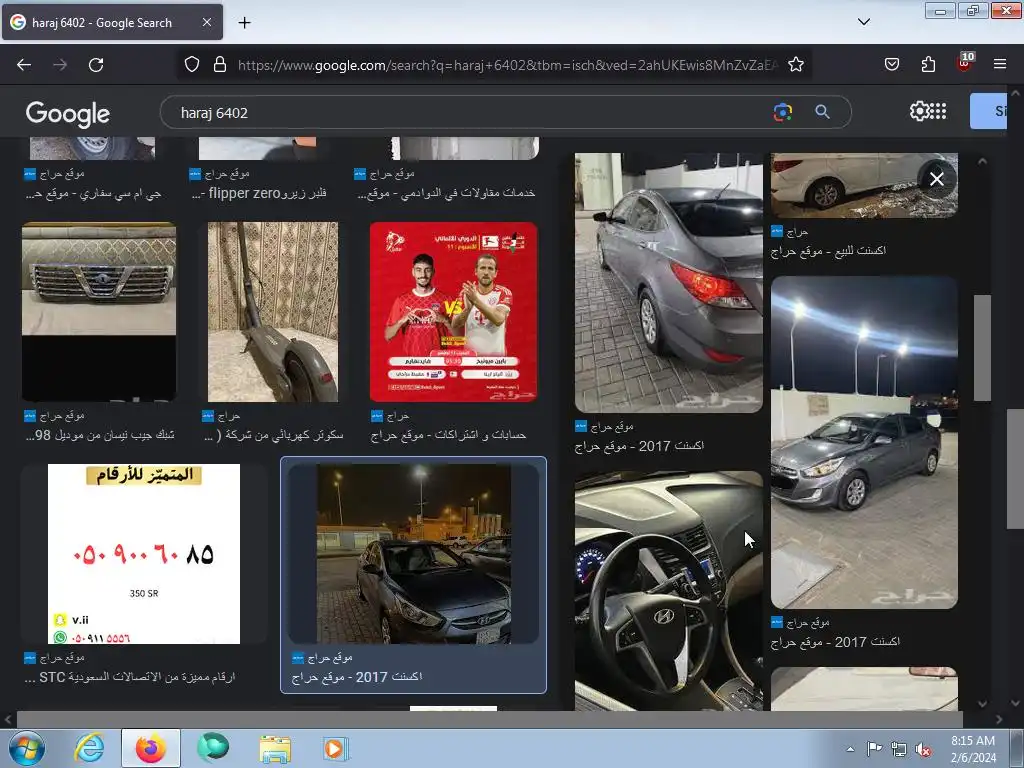Click the search box containing haraj 6402
1024x768 pixels.
[470, 112]
